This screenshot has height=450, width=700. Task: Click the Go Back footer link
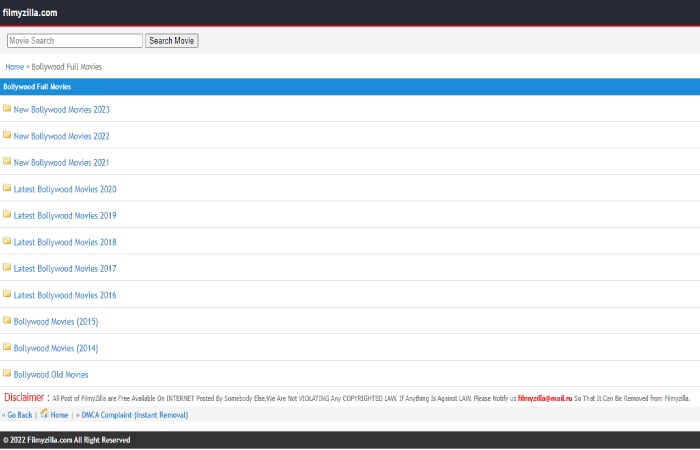tap(20, 415)
